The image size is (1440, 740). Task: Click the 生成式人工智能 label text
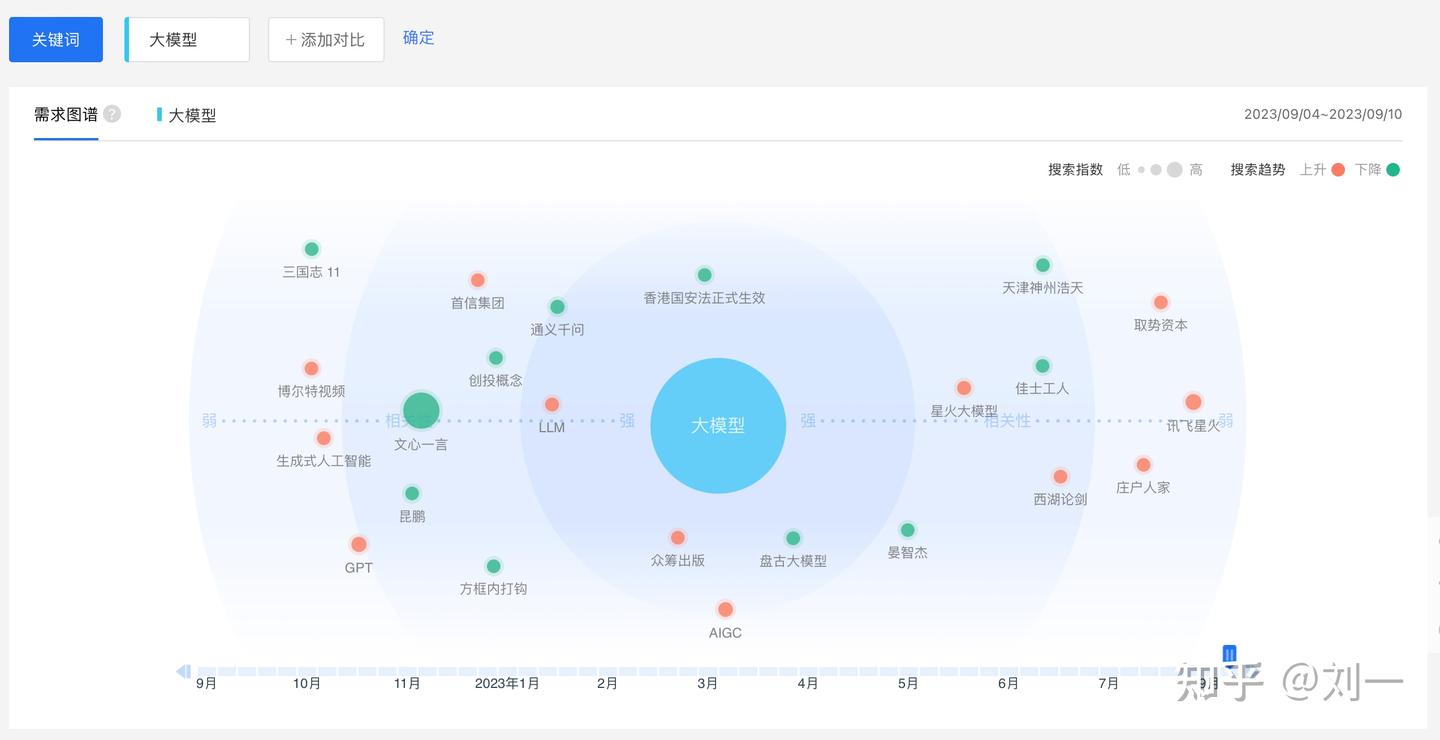[324, 461]
